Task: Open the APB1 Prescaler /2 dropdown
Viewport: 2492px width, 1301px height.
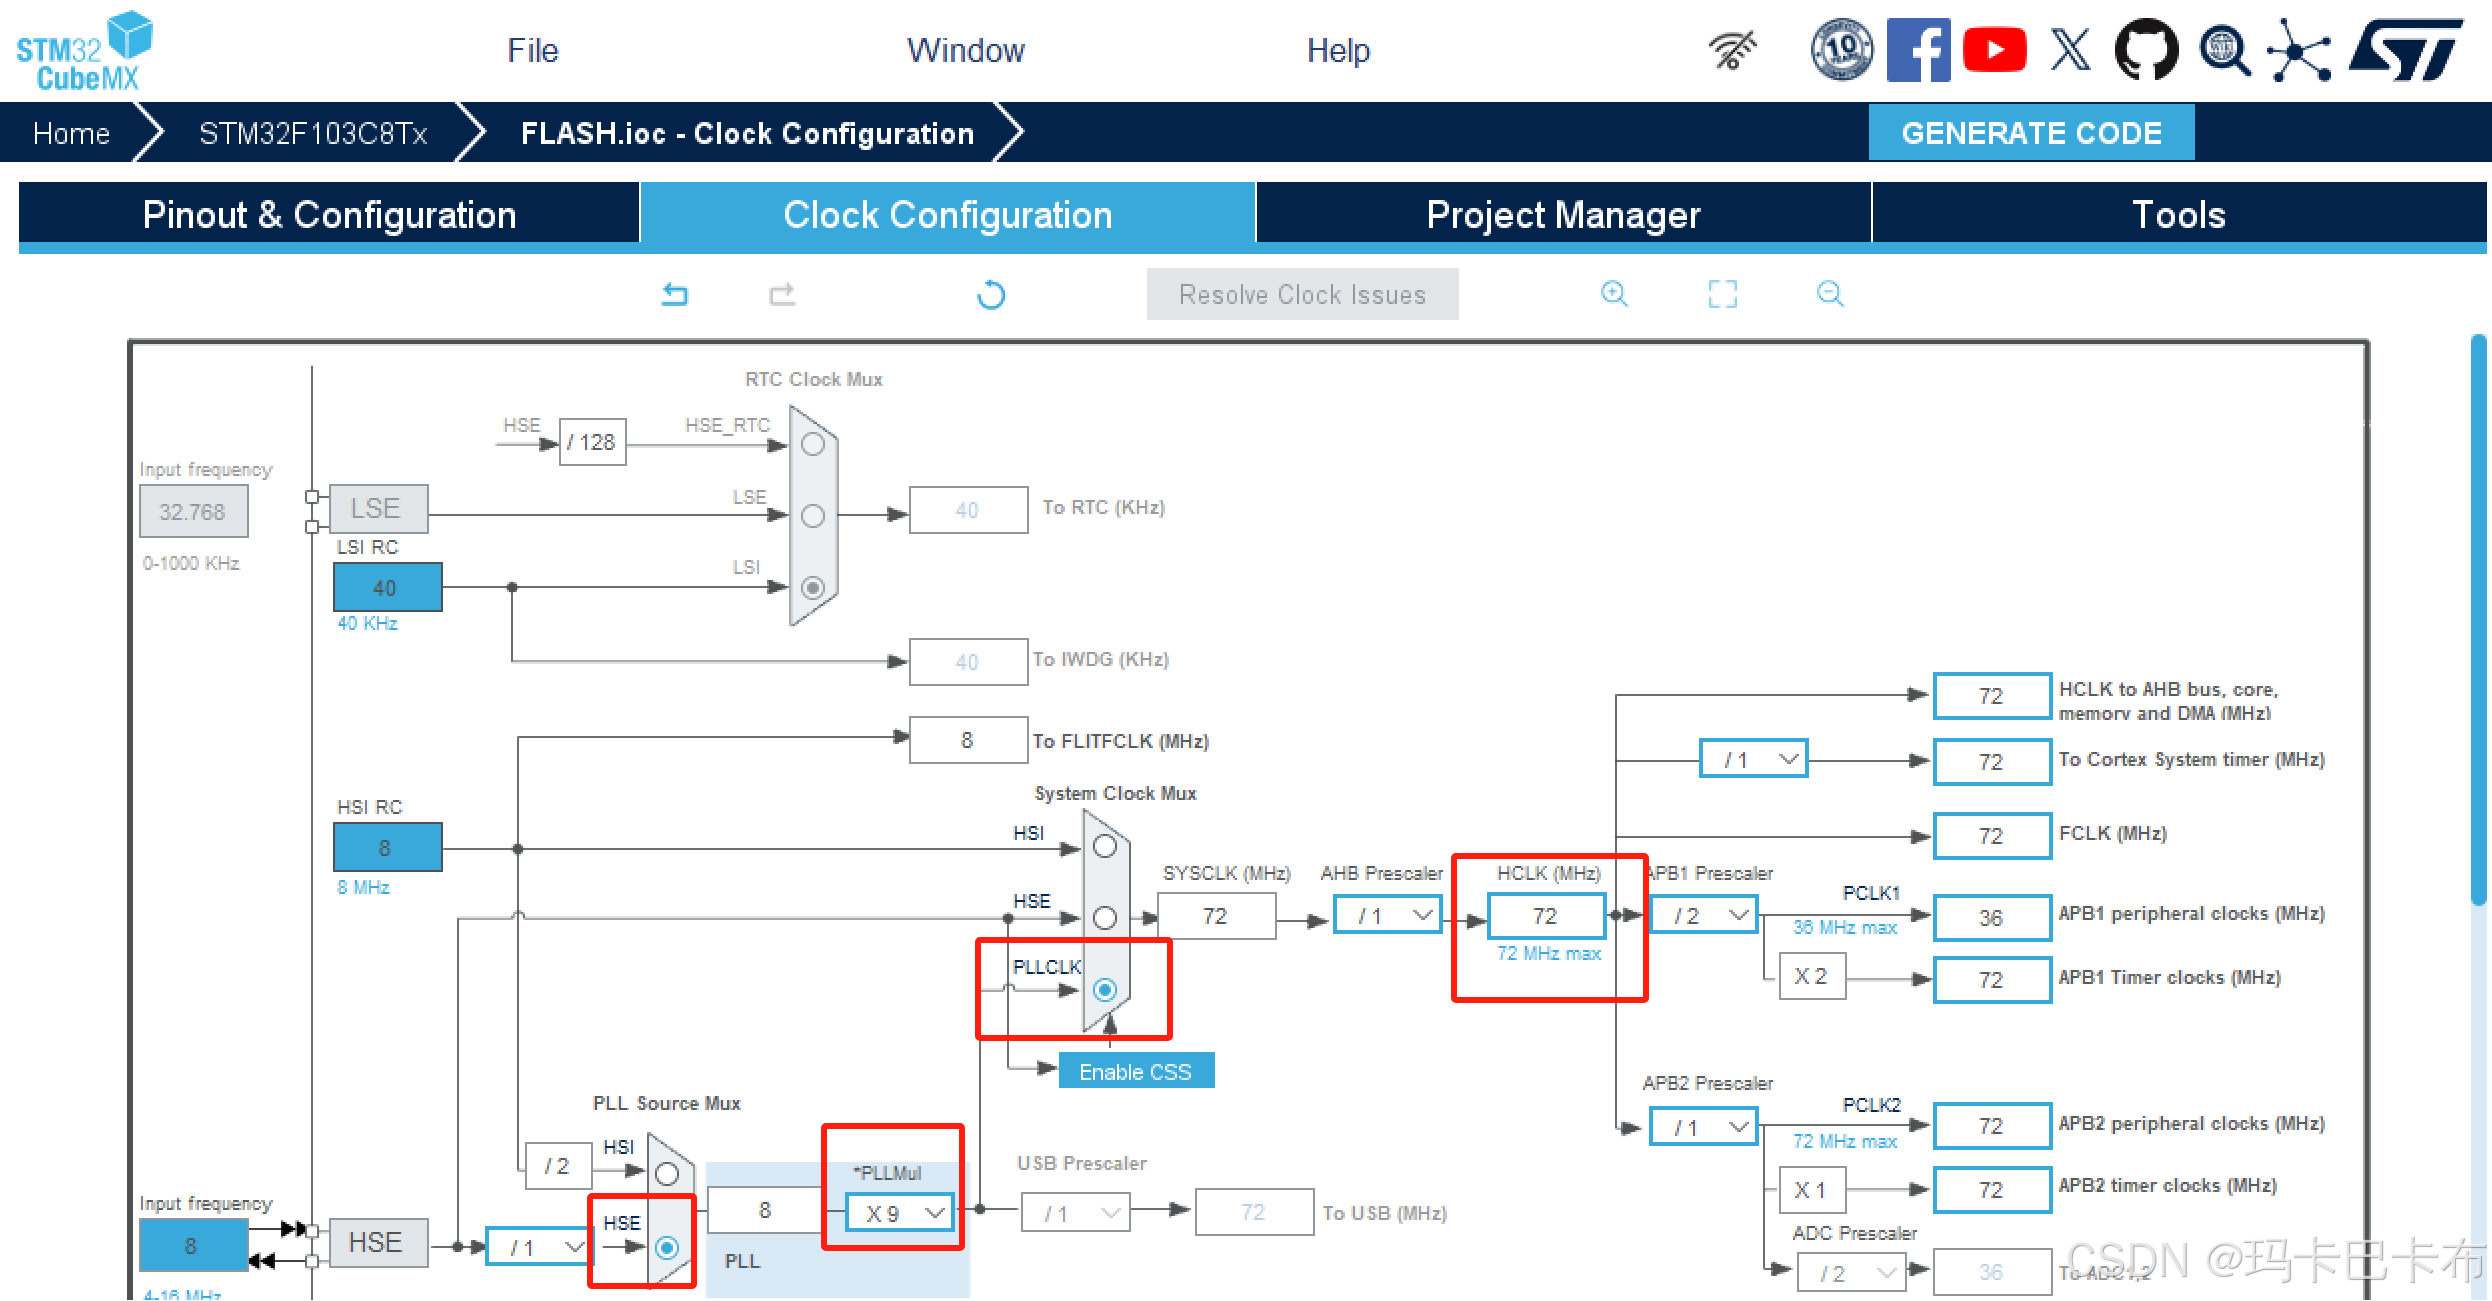Action: (1704, 916)
